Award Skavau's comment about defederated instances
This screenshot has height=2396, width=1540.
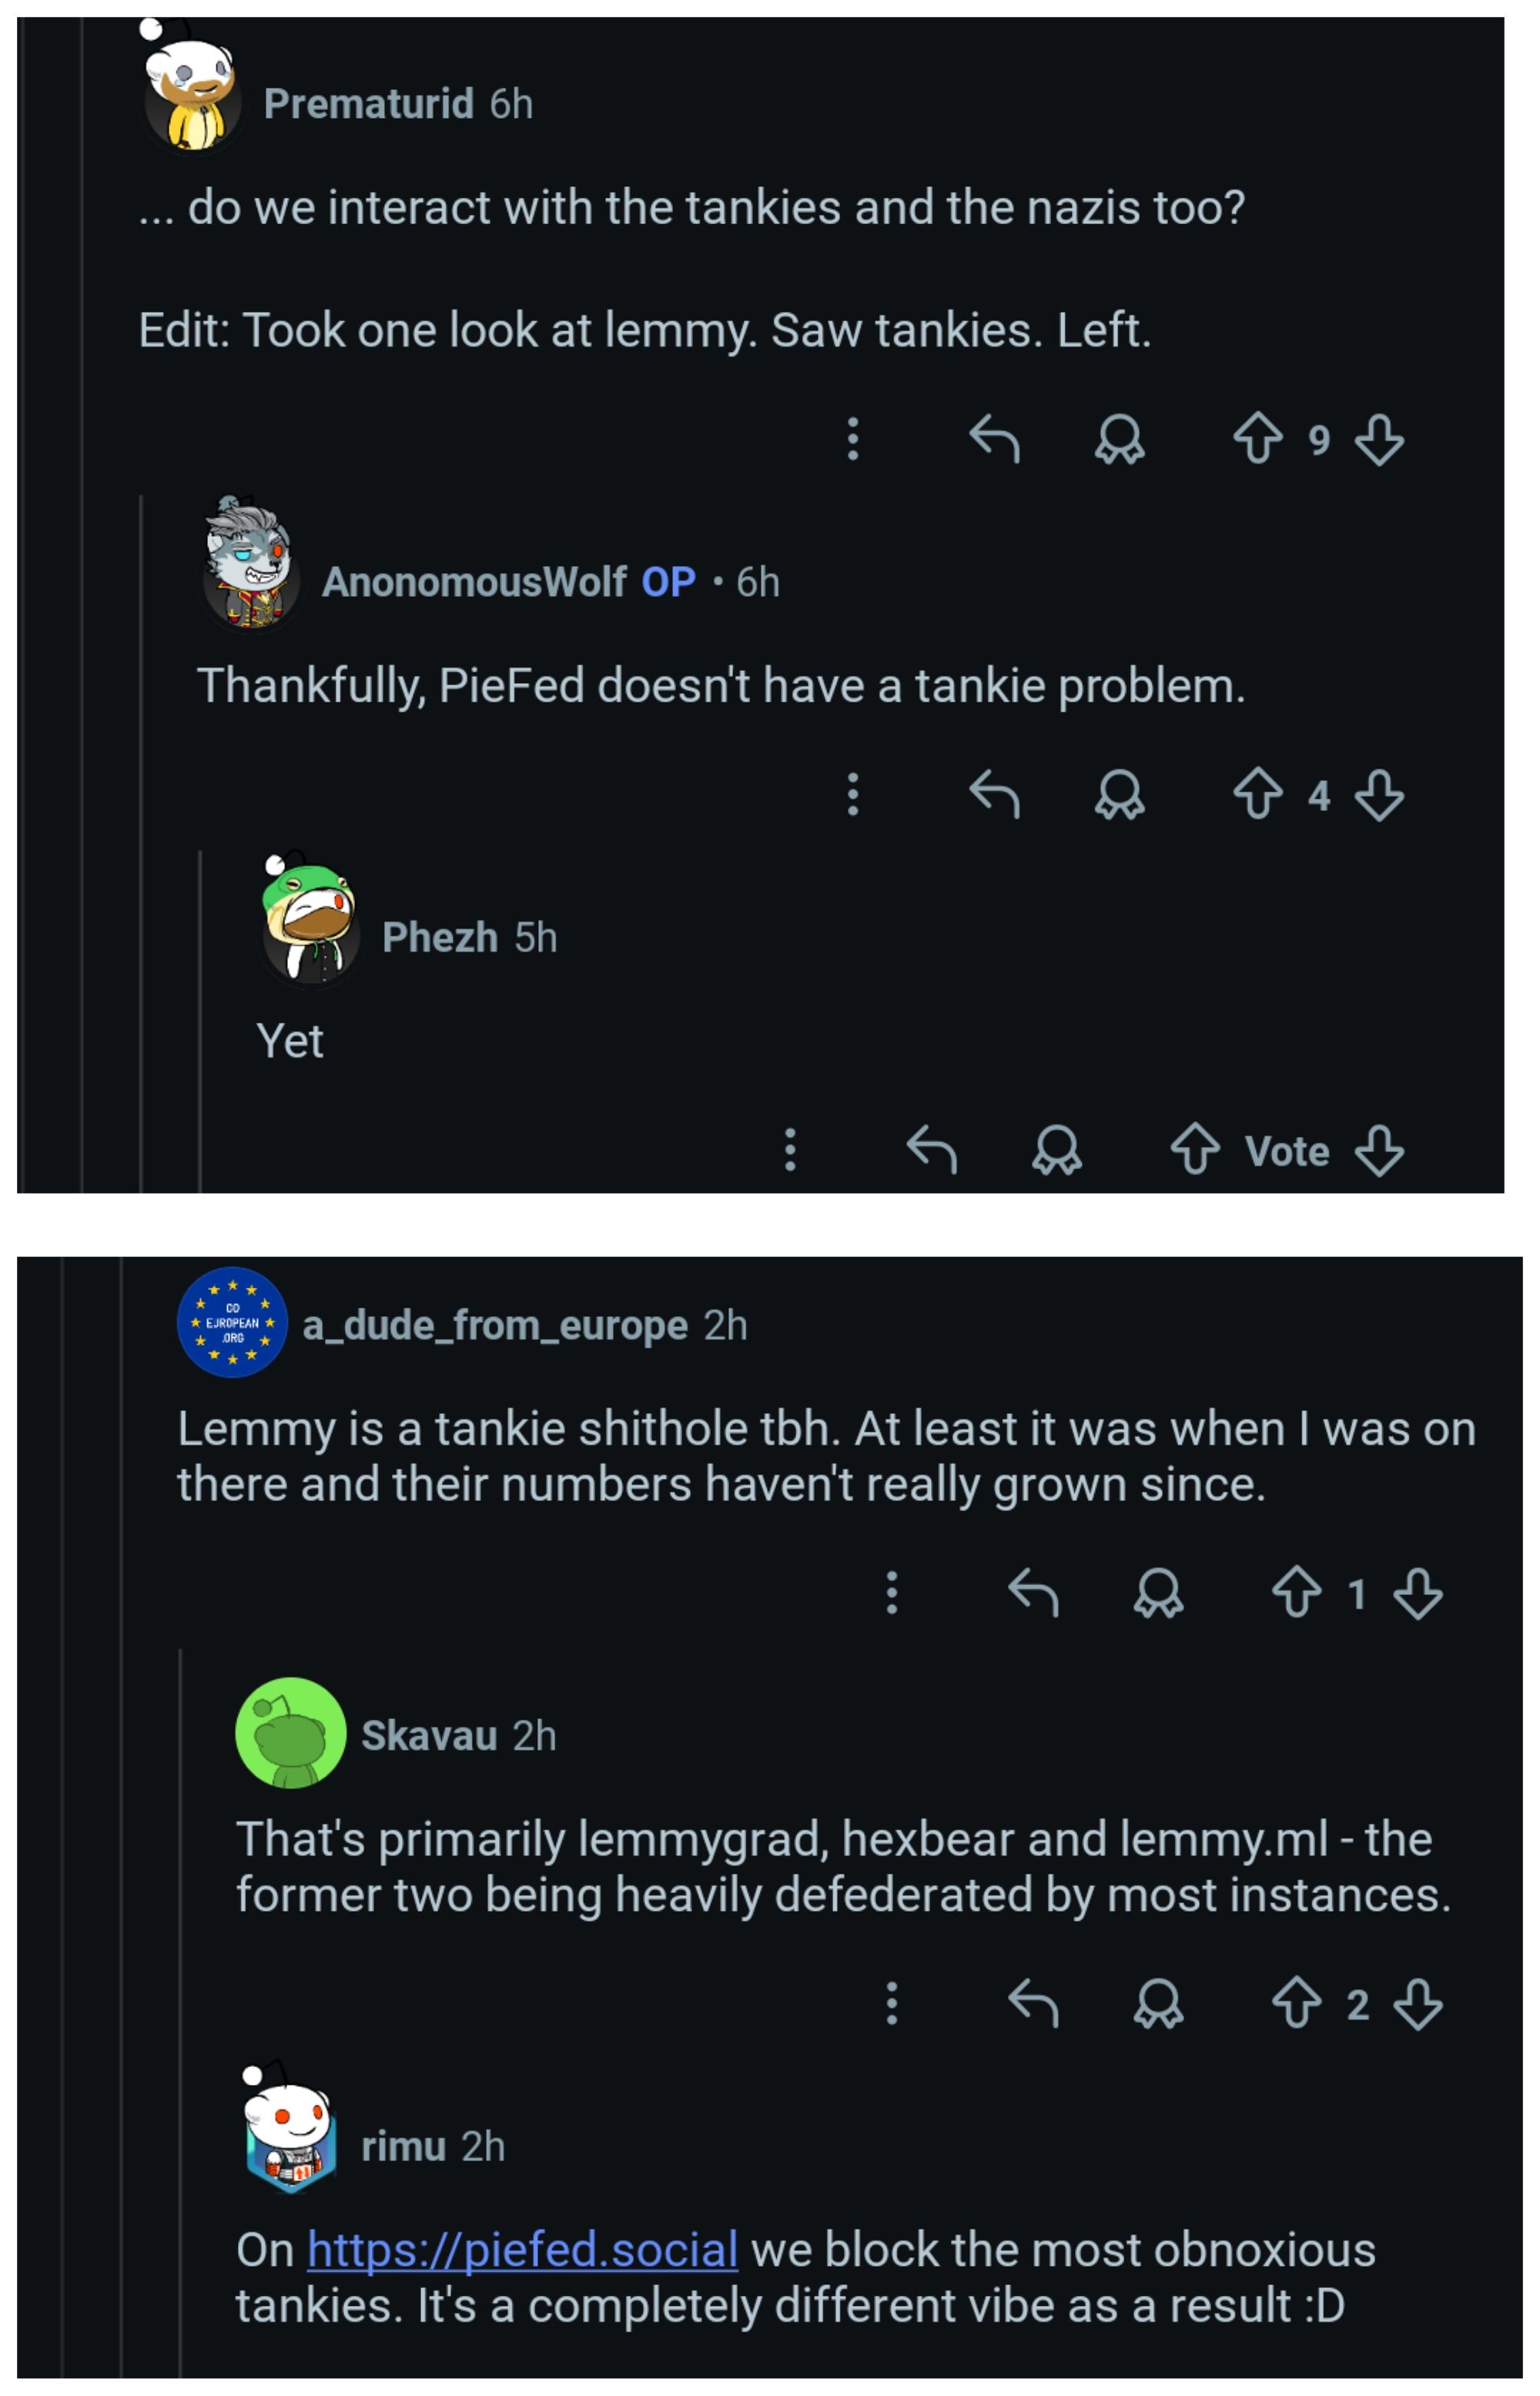tap(1158, 2004)
